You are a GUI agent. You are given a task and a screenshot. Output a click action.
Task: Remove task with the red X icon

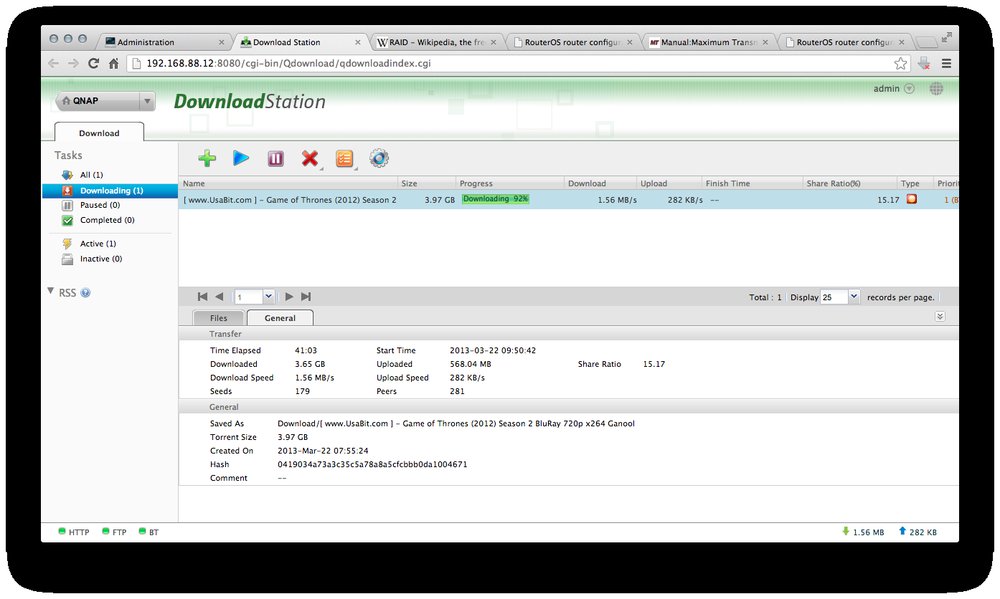[310, 158]
